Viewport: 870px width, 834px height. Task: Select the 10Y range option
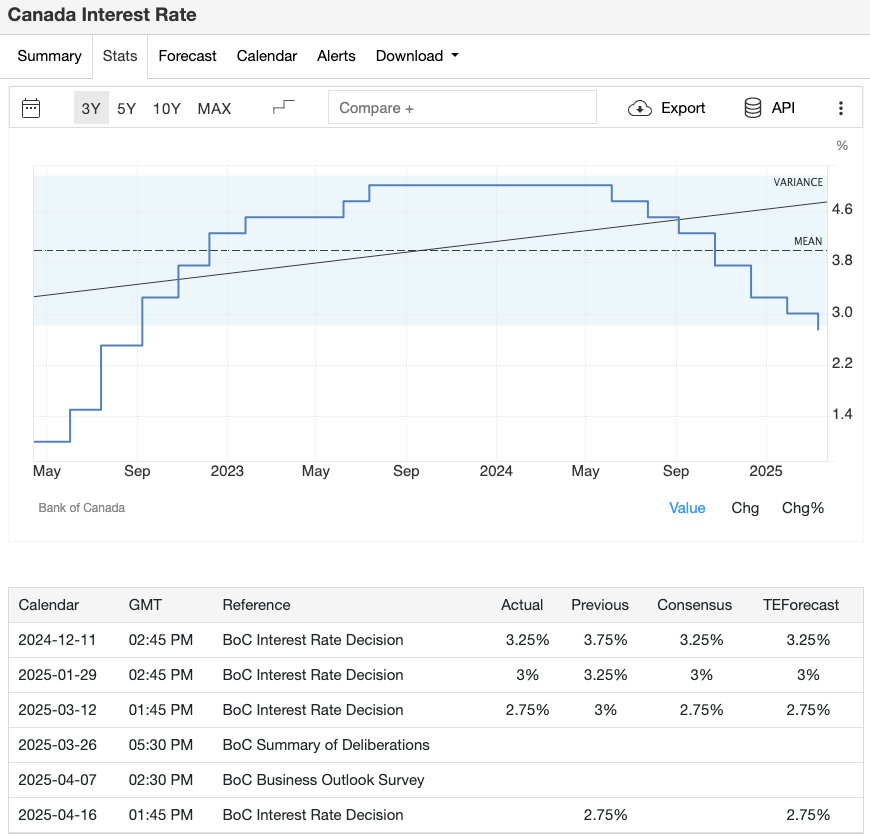pos(167,108)
